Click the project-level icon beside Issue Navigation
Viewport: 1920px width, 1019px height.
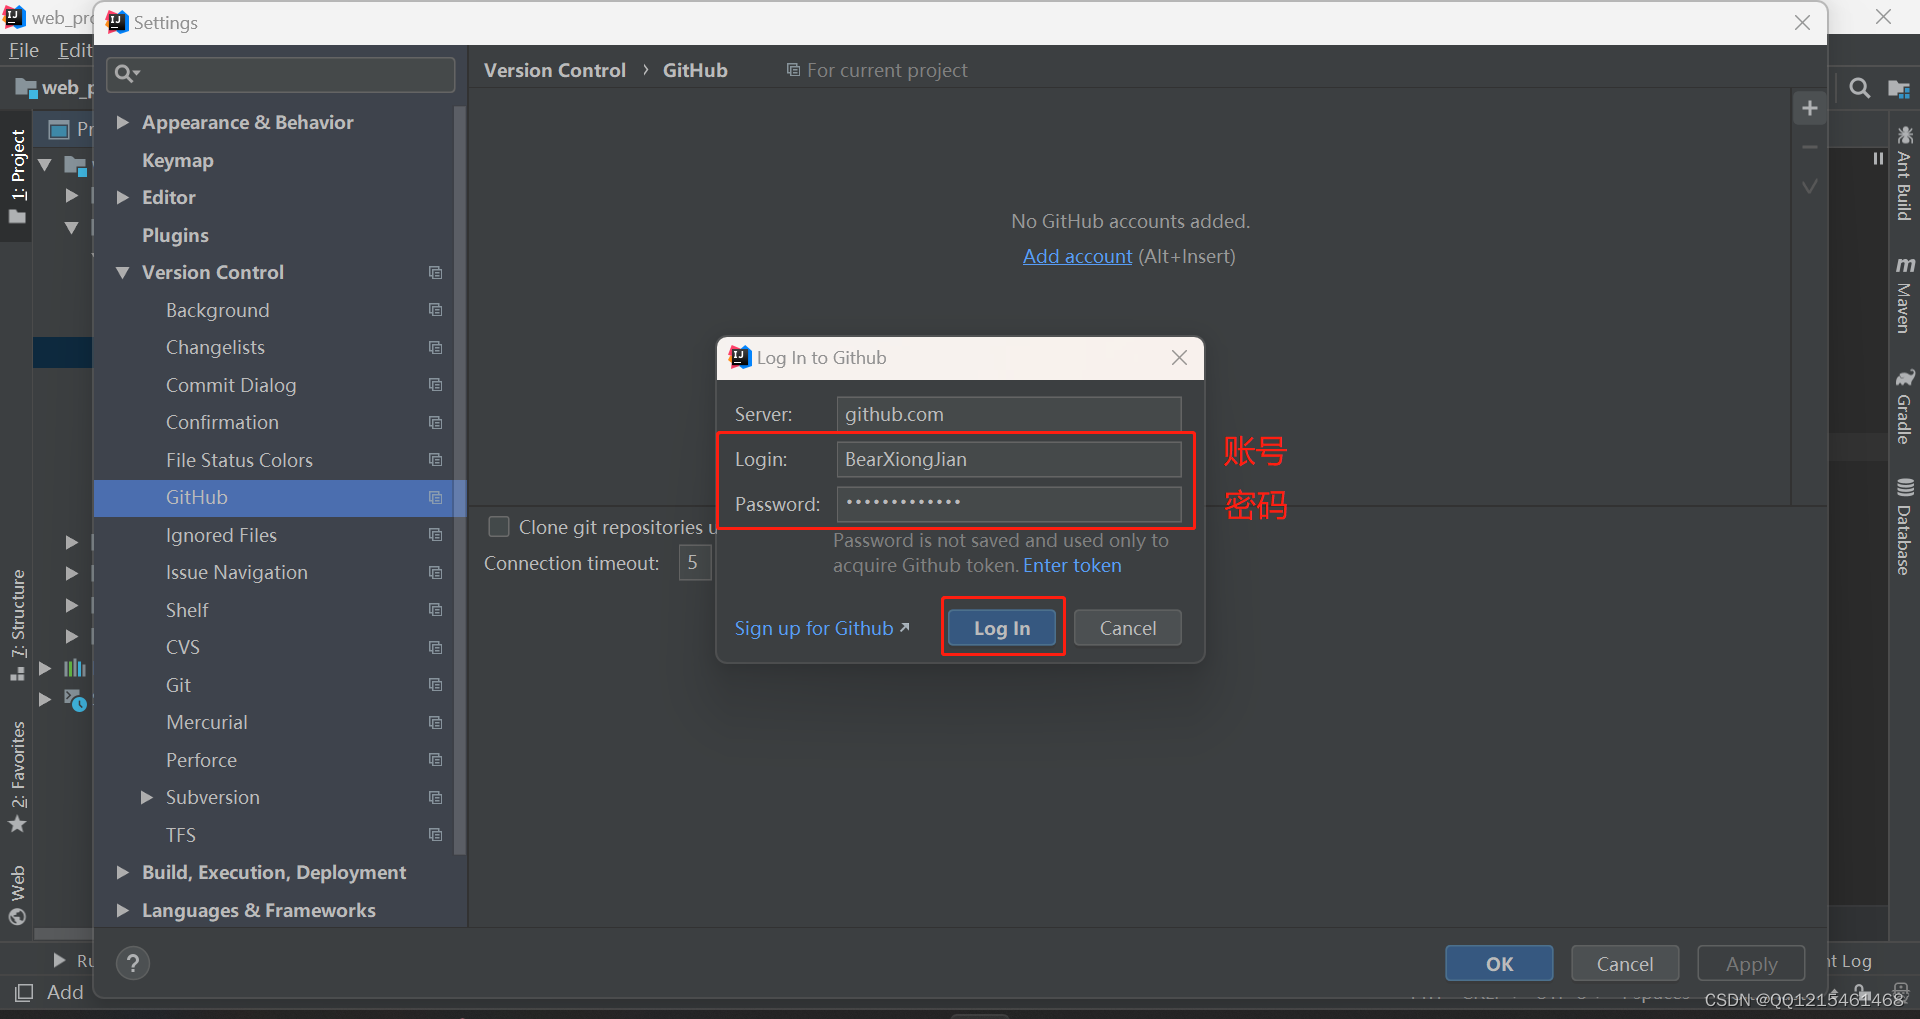[436, 572]
